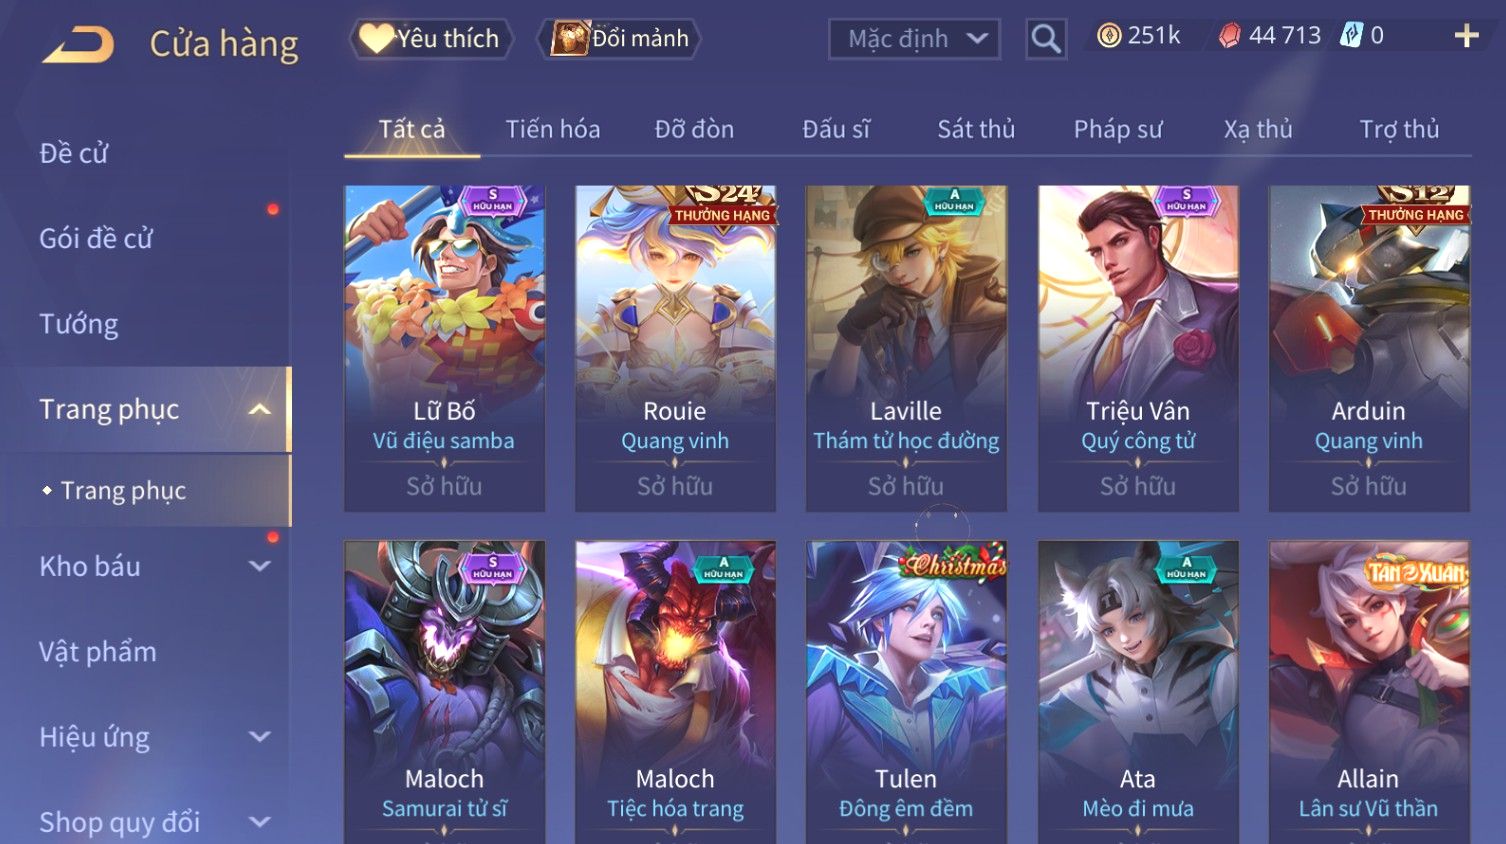Tap the plus icon to add currency
This screenshot has height=844, width=1506.
1466,36
